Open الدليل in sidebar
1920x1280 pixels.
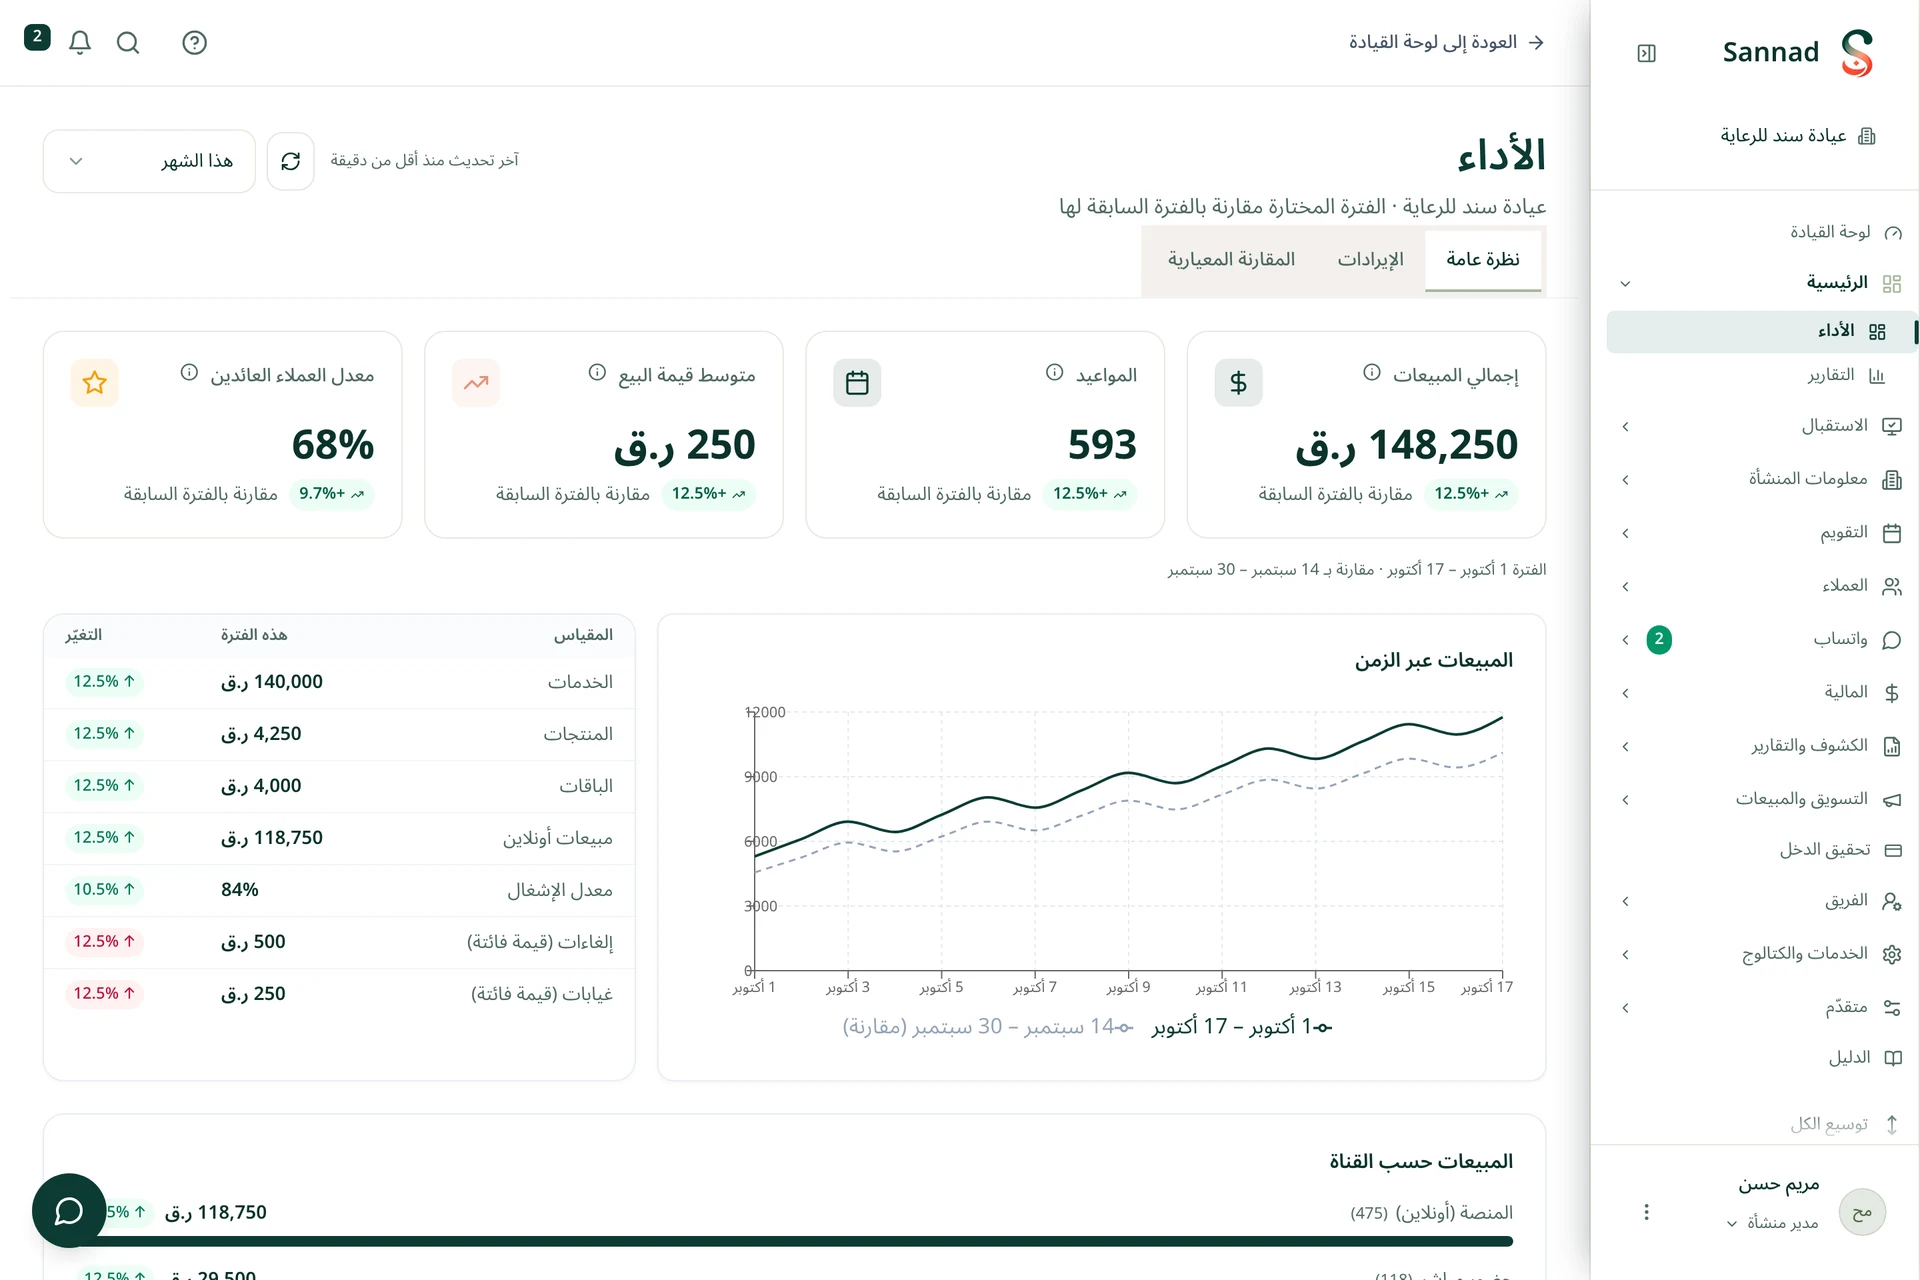[x=1864, y=1057]
